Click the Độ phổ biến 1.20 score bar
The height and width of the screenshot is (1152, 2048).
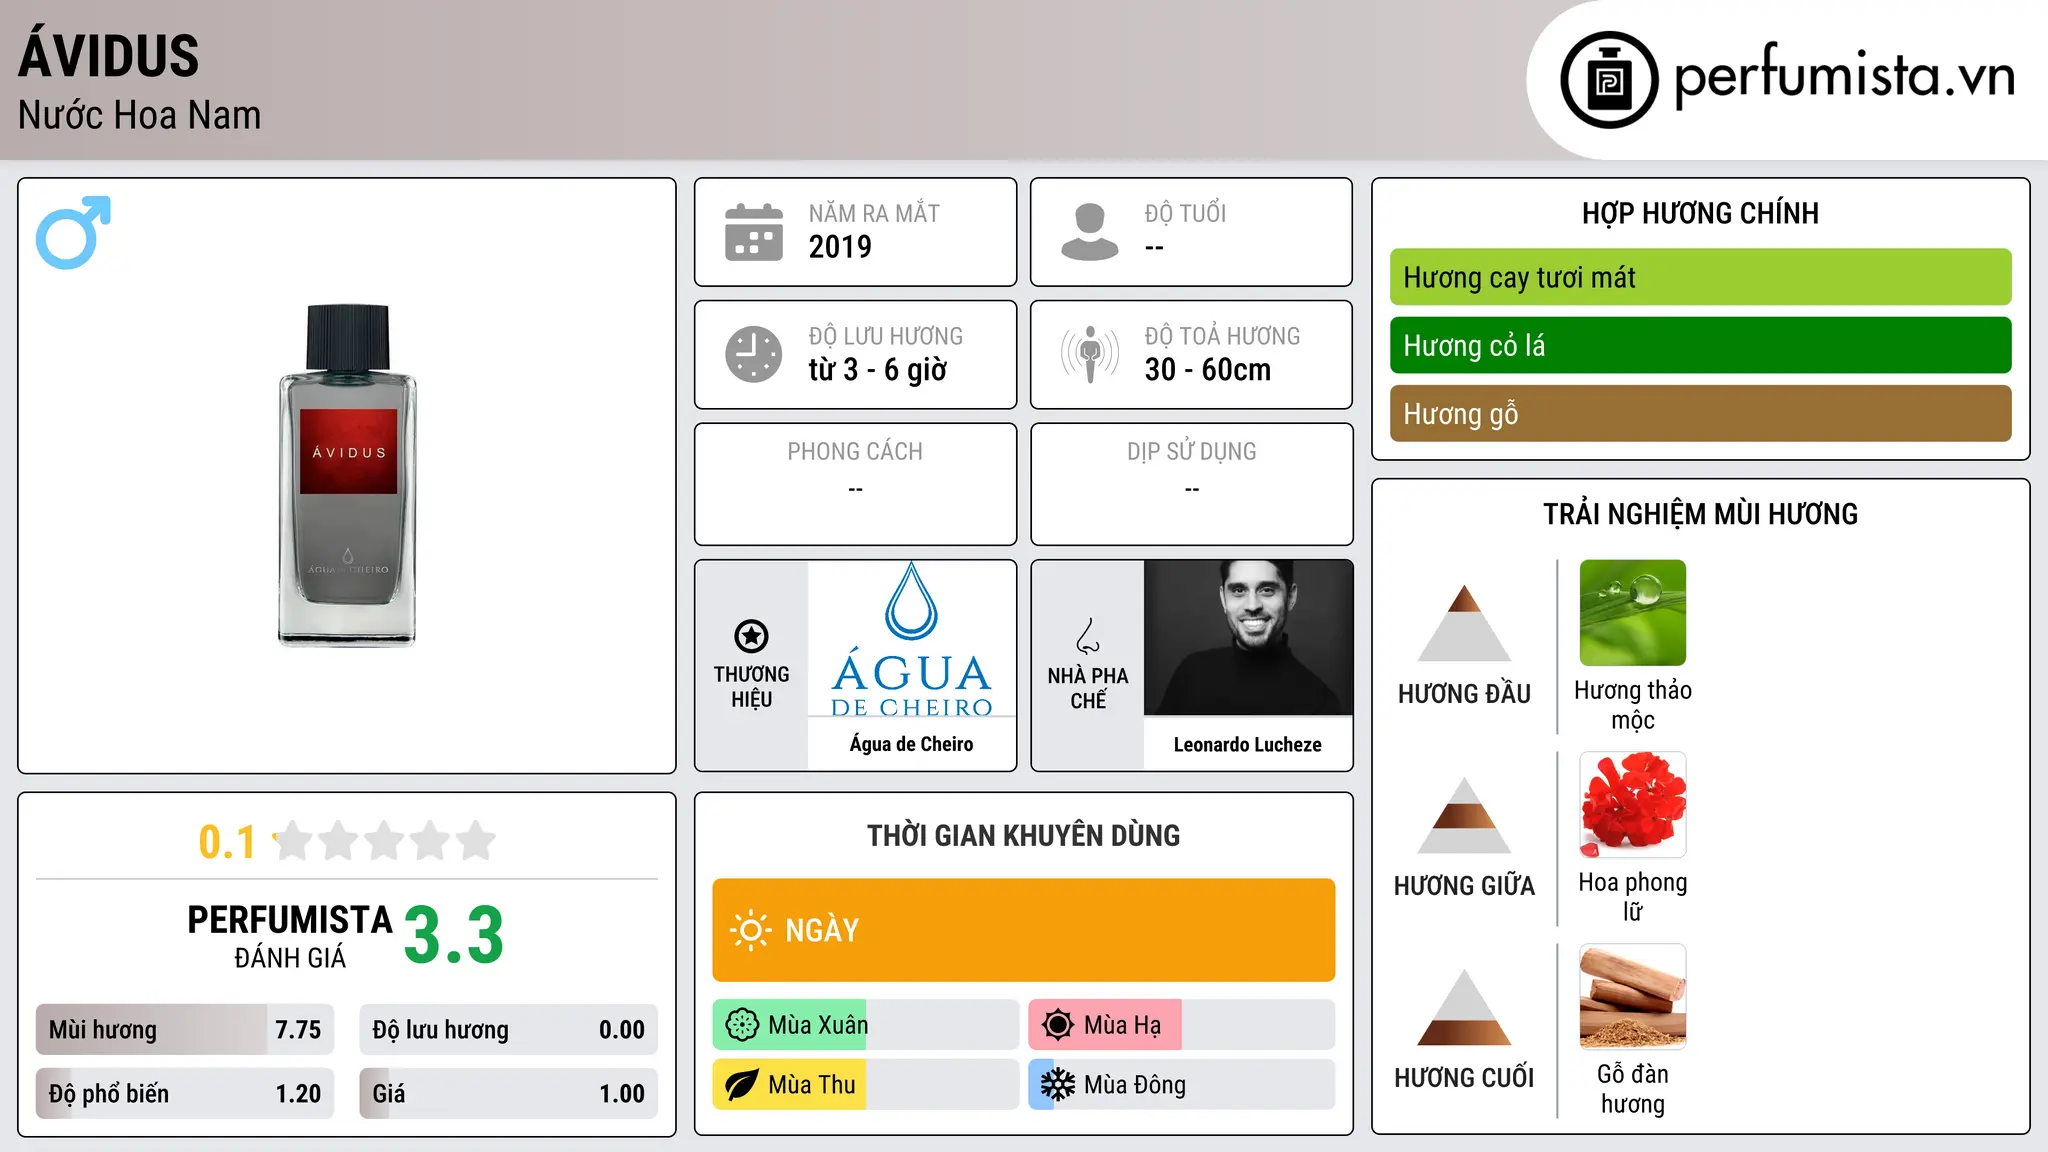[x=185, y=1094]
